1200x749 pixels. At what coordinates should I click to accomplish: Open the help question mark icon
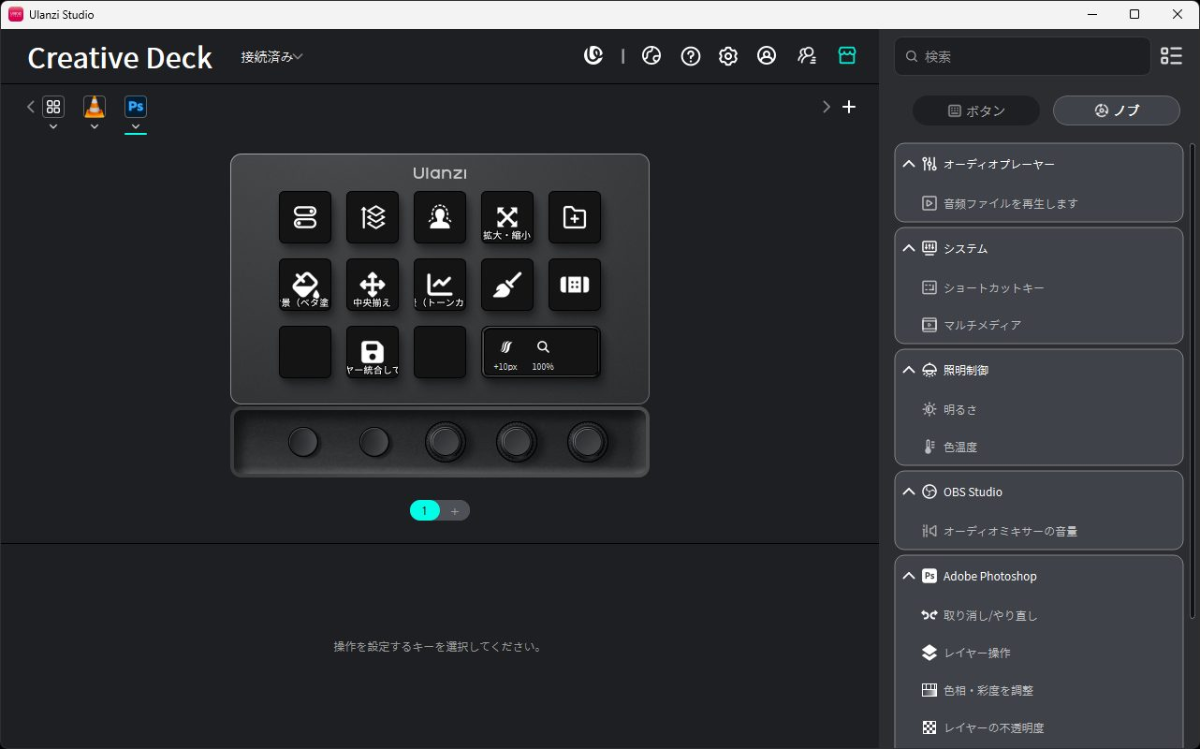[690, 56]
